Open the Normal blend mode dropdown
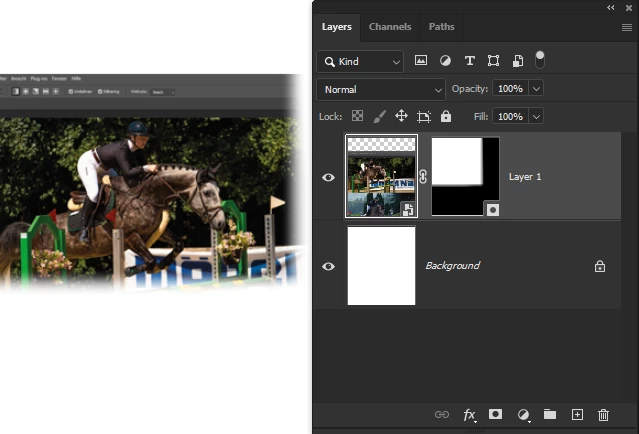 pos(381,89)
